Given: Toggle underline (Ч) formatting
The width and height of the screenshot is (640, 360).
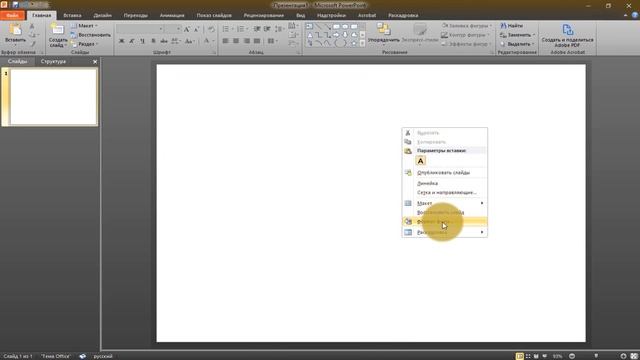Looking at the screenshot, I should (142, 41).
